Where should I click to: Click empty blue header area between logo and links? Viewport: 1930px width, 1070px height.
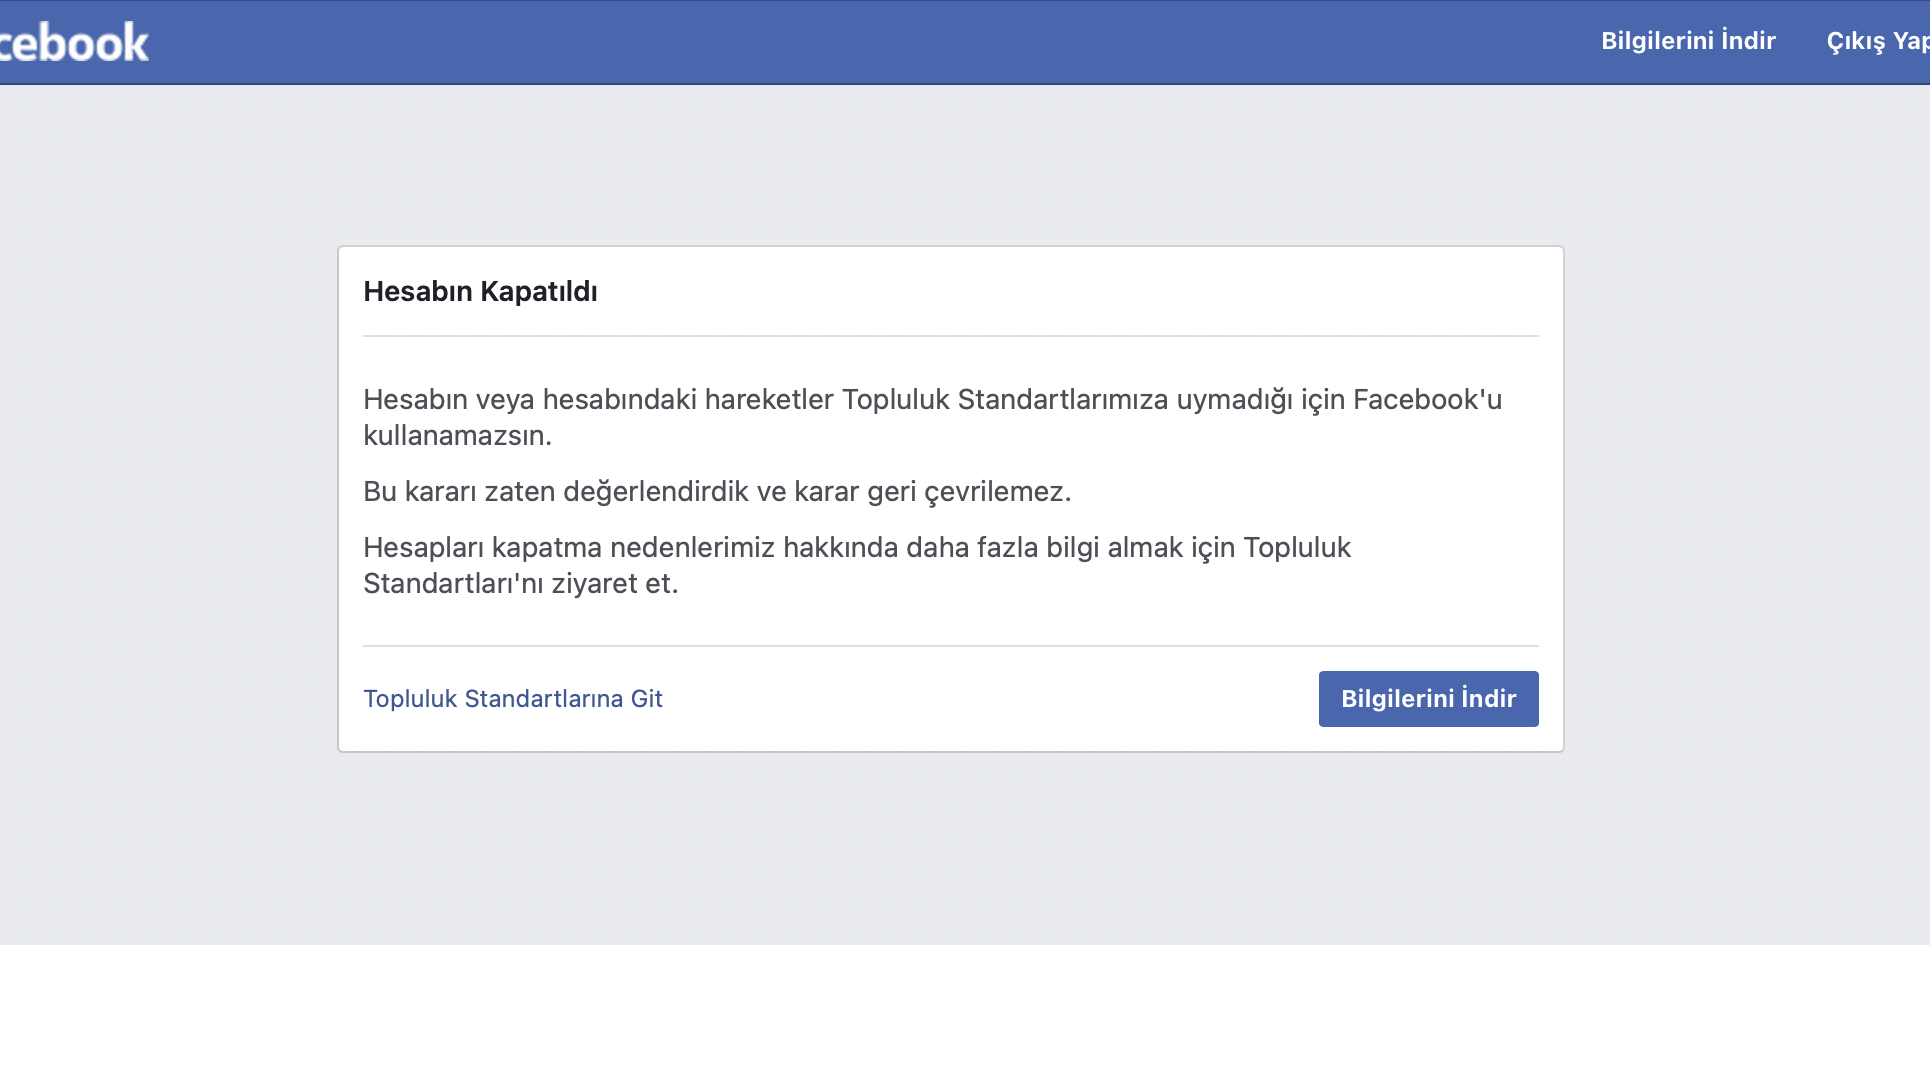point(870,42)
